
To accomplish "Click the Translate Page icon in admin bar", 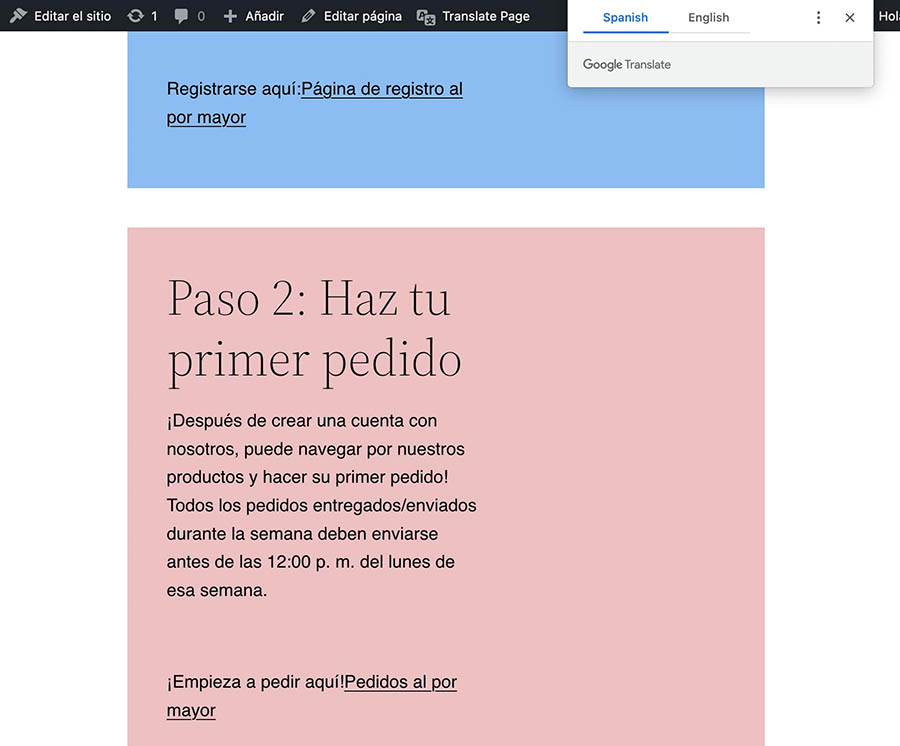I will pyautogui.click(x=426, y=16).
